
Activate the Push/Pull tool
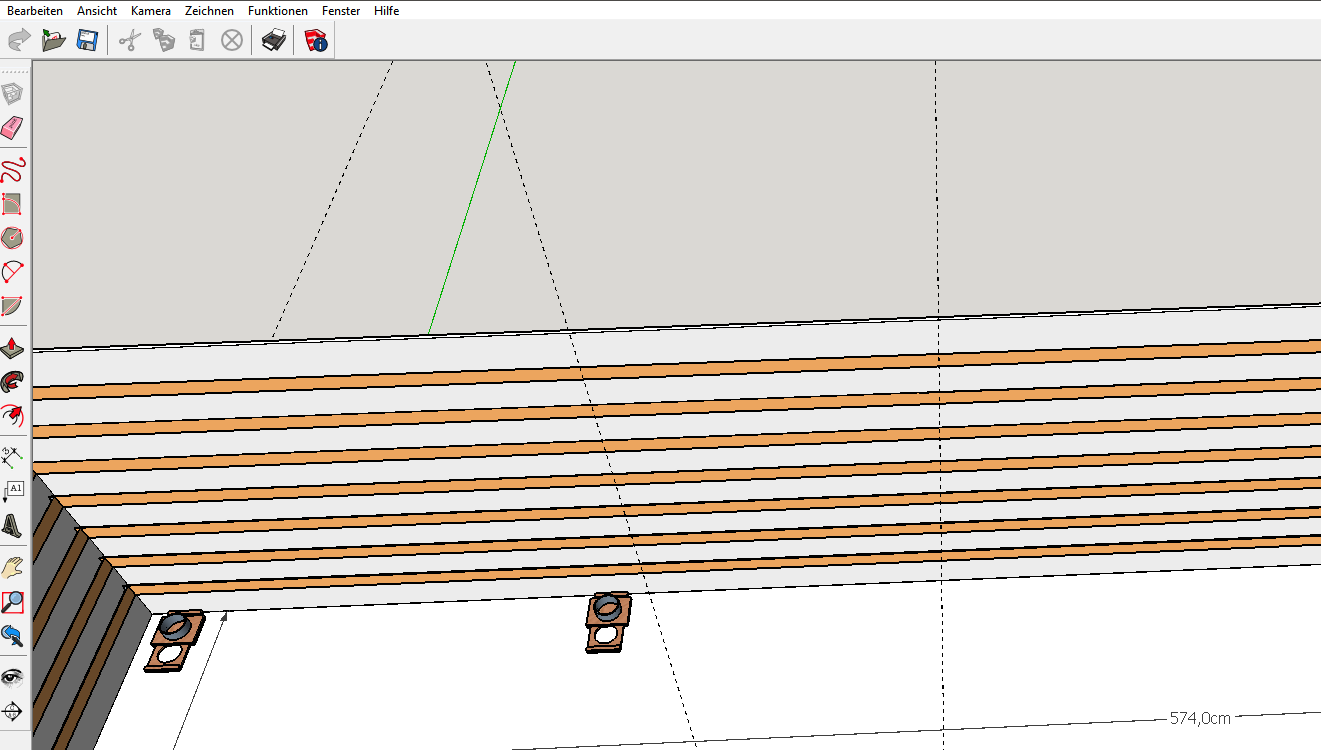coord(12,348)
